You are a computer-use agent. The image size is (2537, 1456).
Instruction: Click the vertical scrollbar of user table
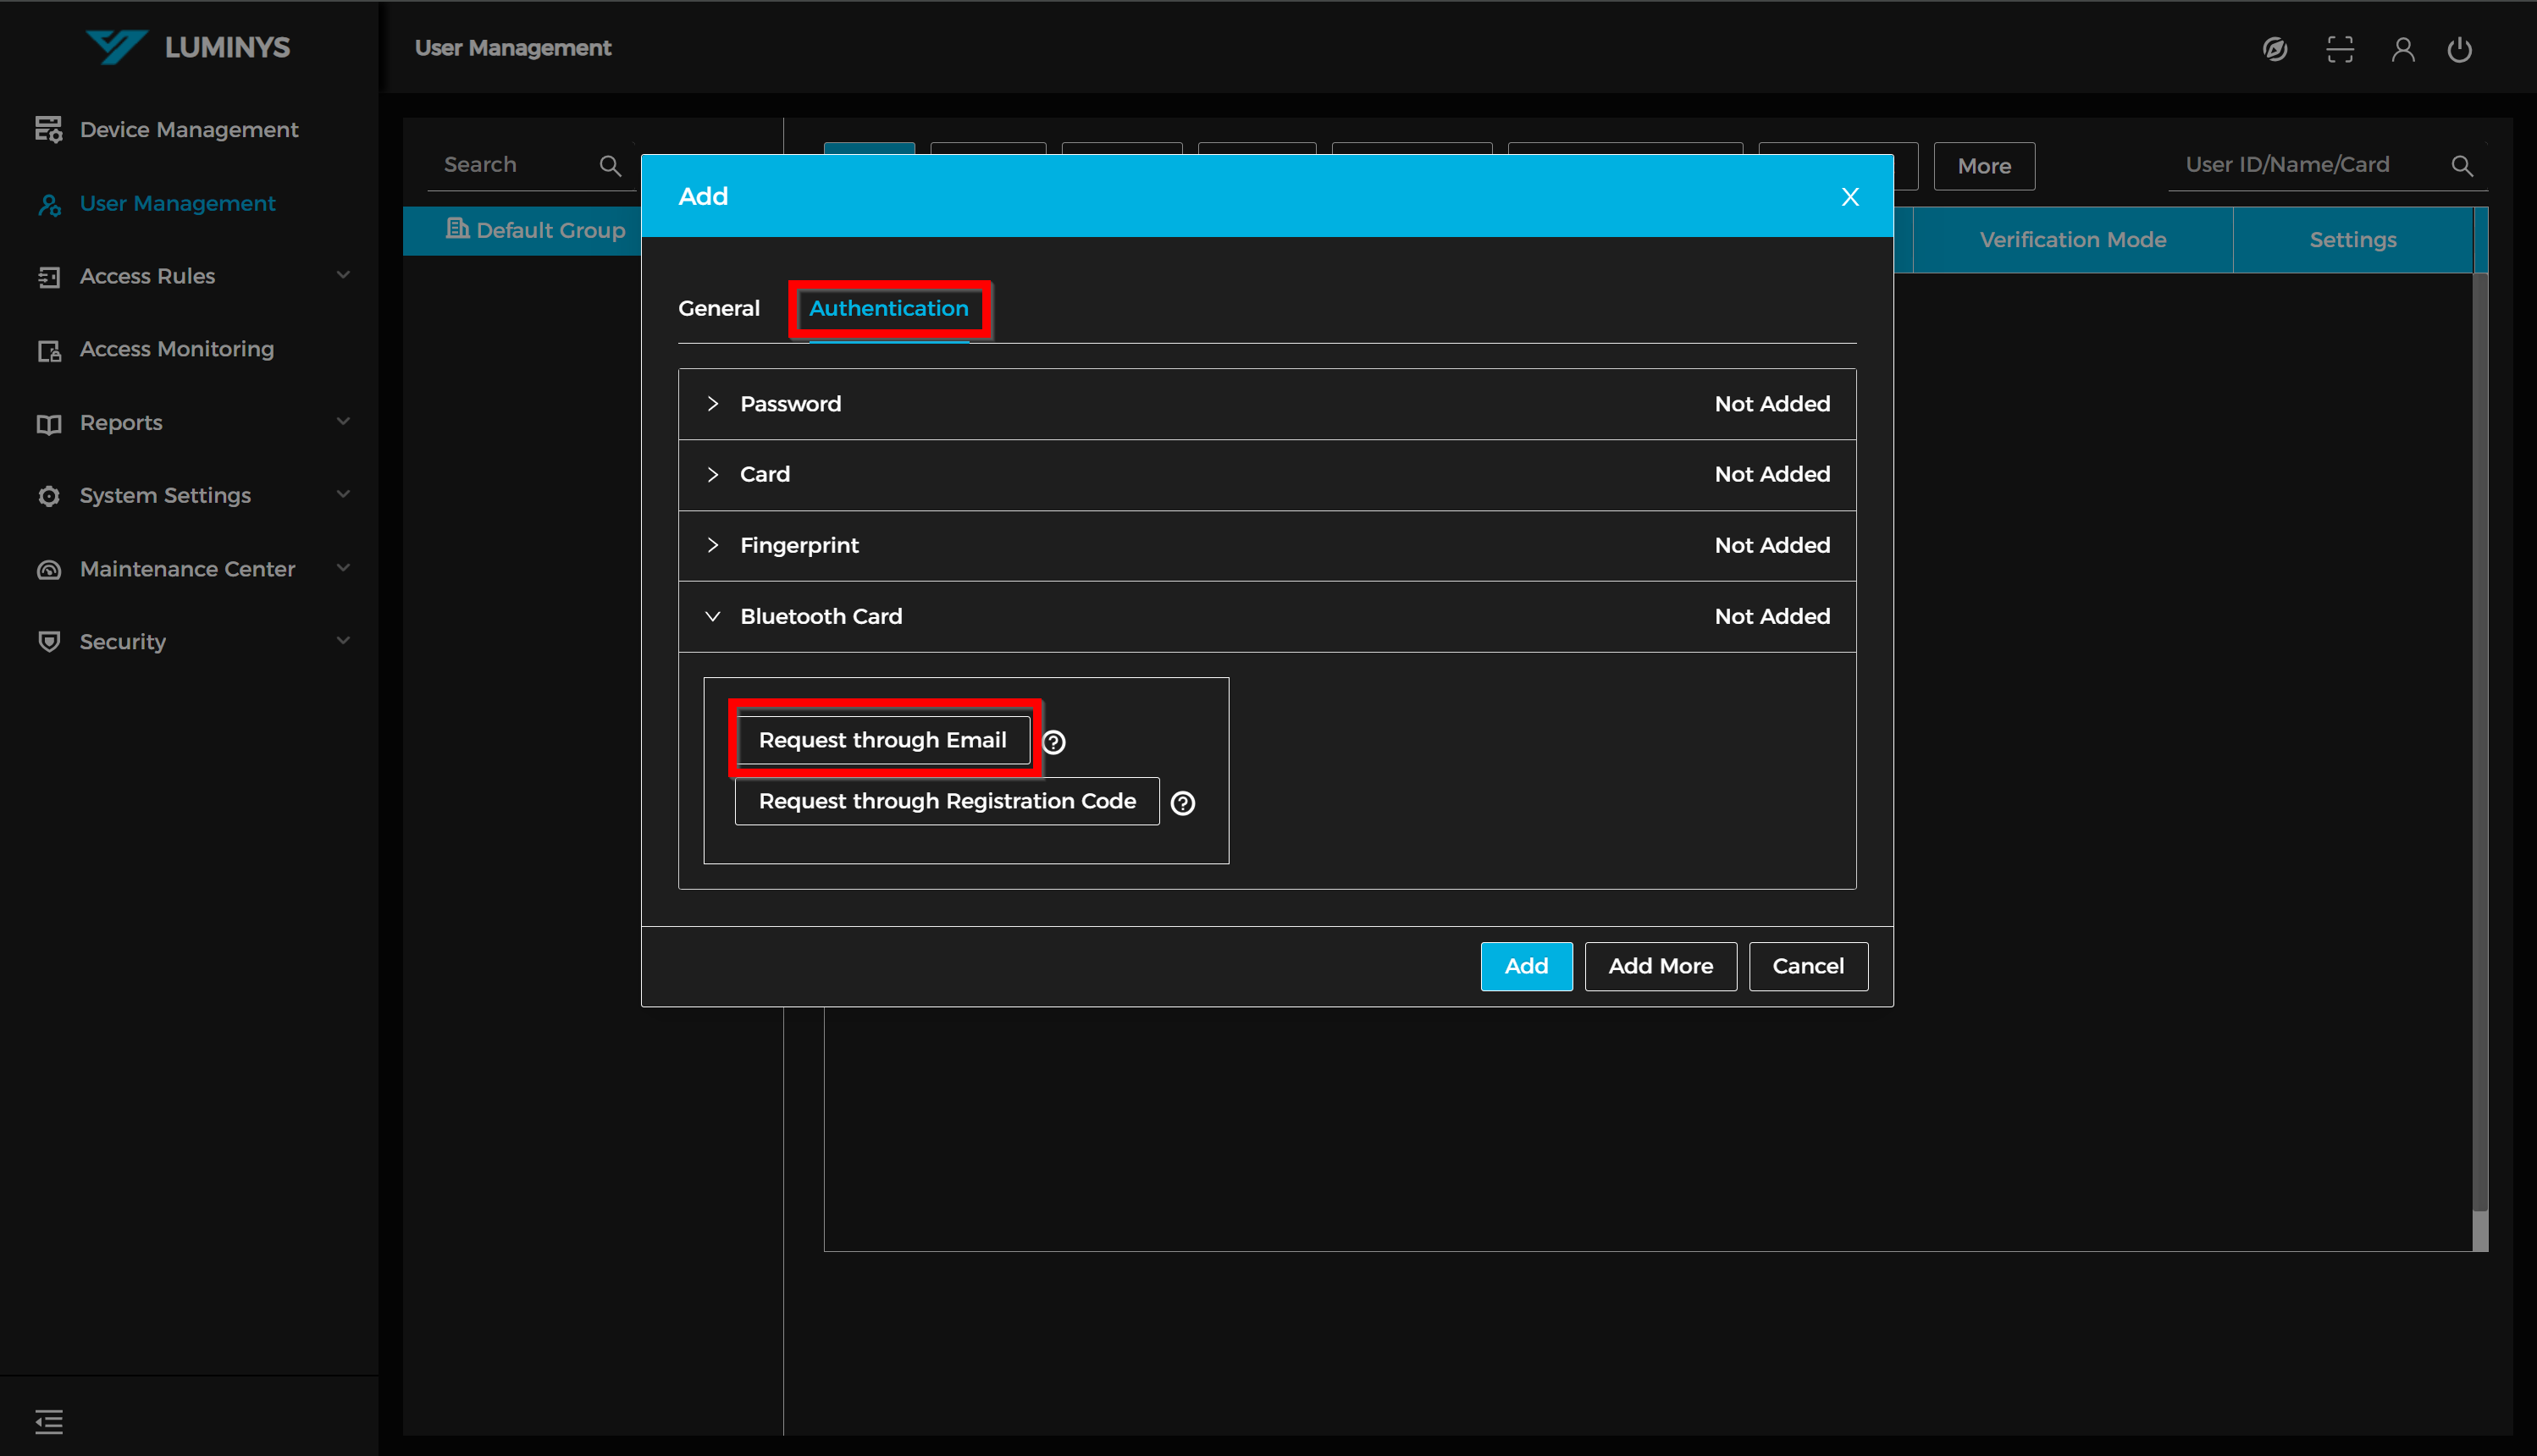coord(2479,740)
